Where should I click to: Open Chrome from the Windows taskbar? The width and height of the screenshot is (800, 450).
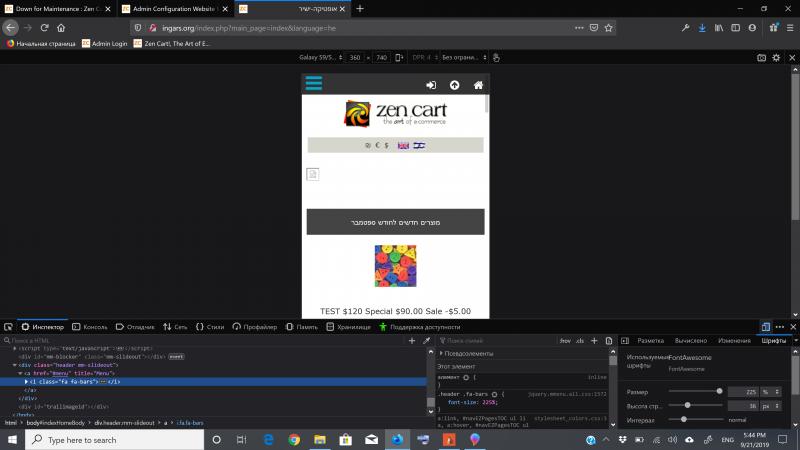click(294, 440)
